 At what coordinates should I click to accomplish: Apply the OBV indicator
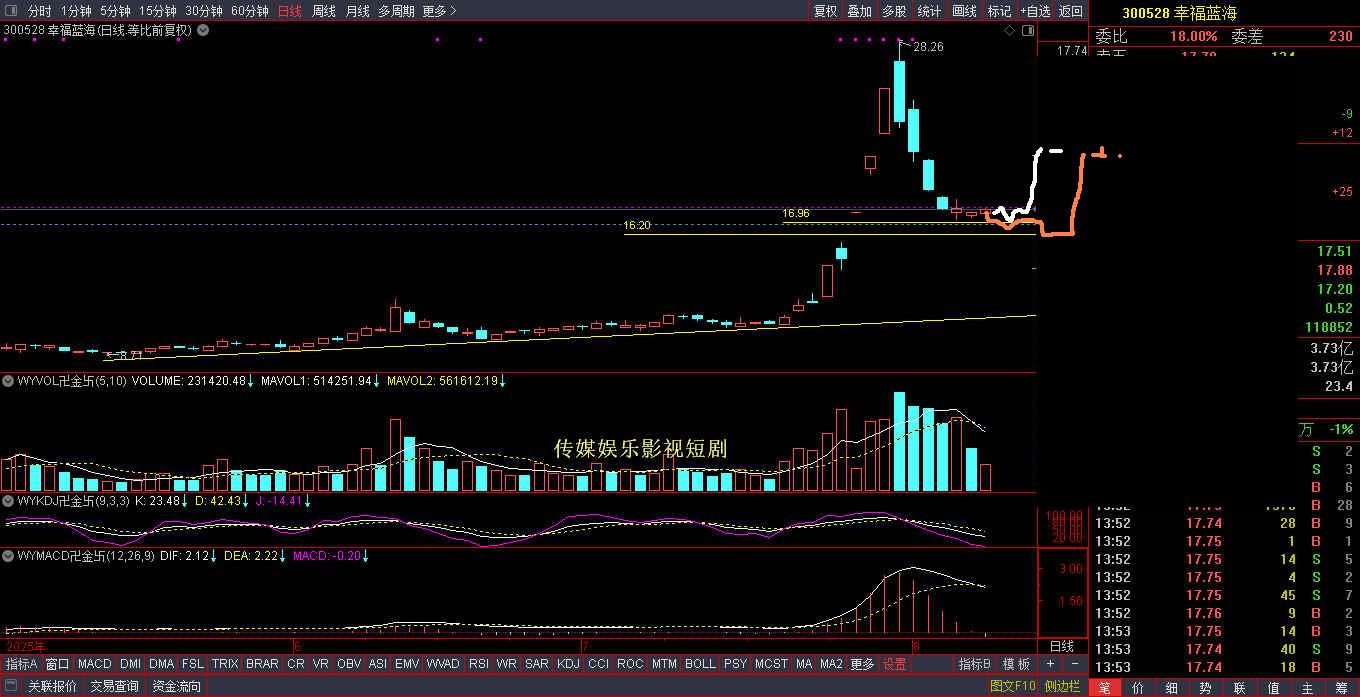pos(349,664)
